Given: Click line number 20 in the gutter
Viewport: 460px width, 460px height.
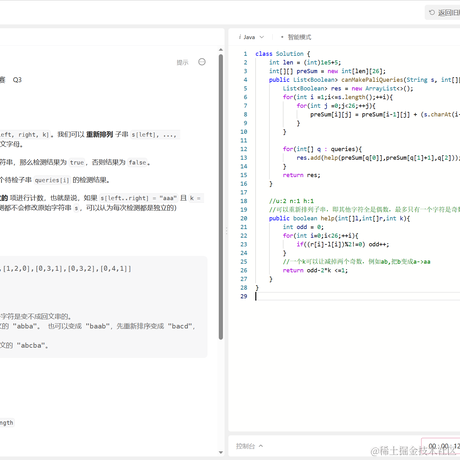Looking at the screenshot, I should click(x=244, y=218).
